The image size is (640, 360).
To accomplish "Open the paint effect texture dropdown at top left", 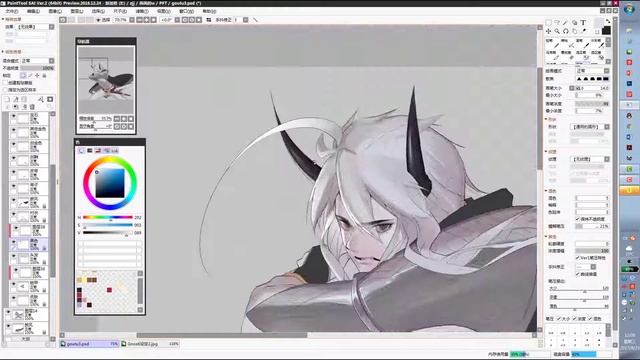I will 35,27.
